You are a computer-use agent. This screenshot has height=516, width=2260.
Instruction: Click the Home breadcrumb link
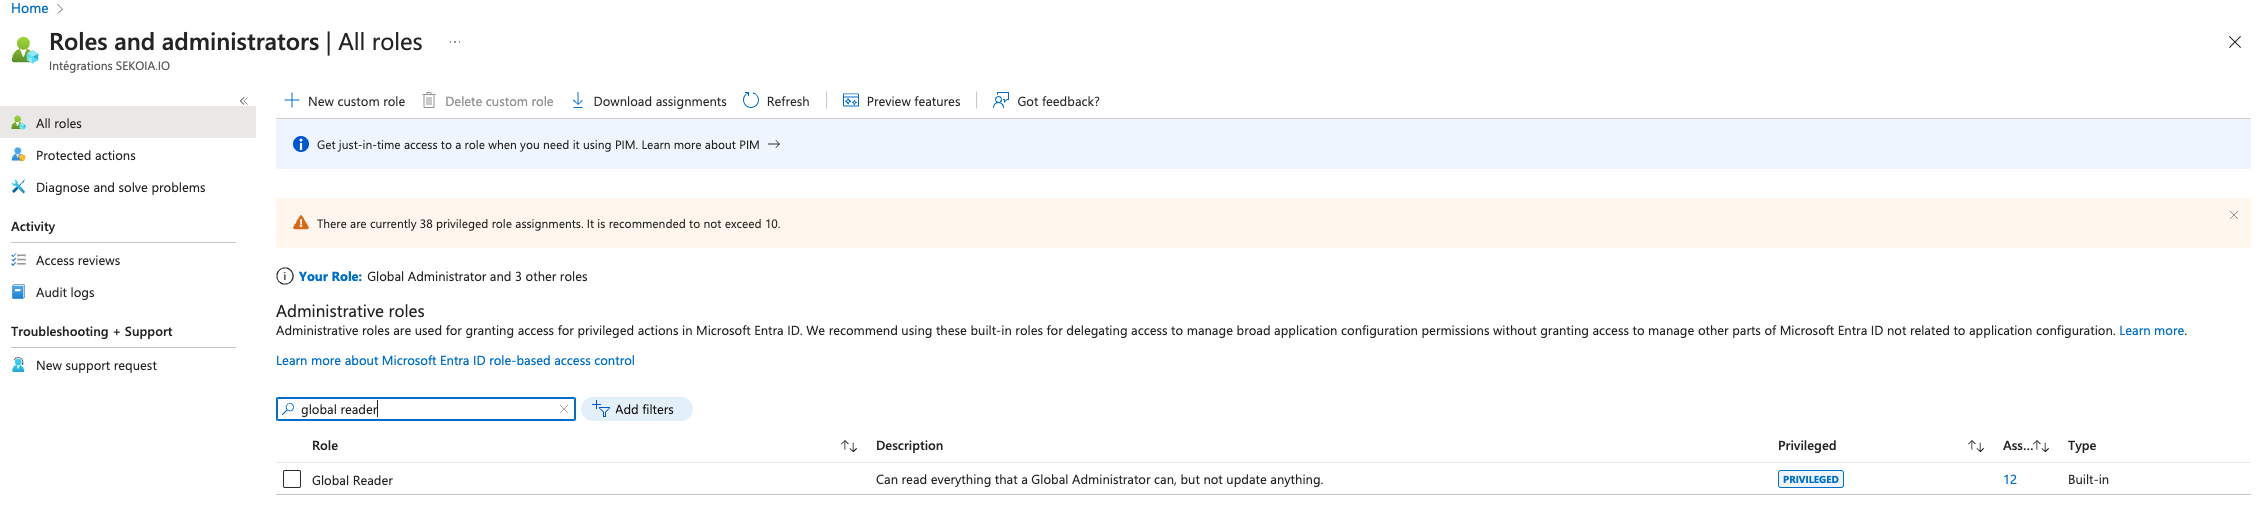[29, 9]
